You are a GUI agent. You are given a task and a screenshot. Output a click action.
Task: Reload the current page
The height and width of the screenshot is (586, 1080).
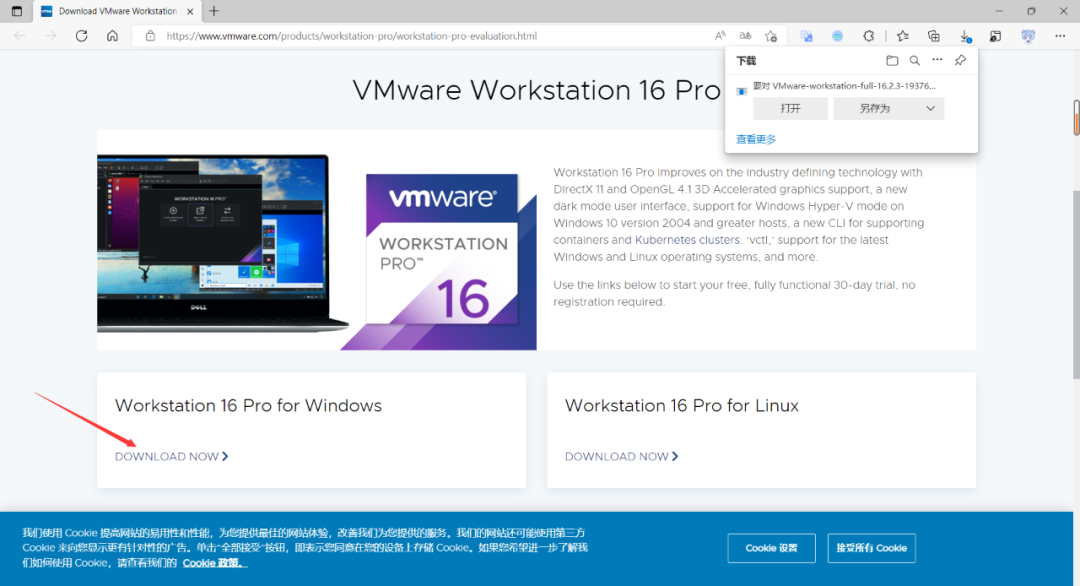(x=81, y=36)
